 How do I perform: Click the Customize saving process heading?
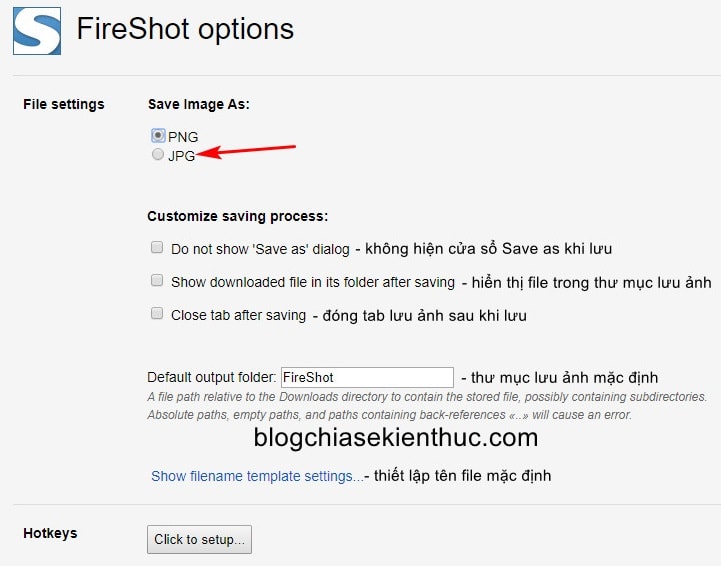(238, 216)
